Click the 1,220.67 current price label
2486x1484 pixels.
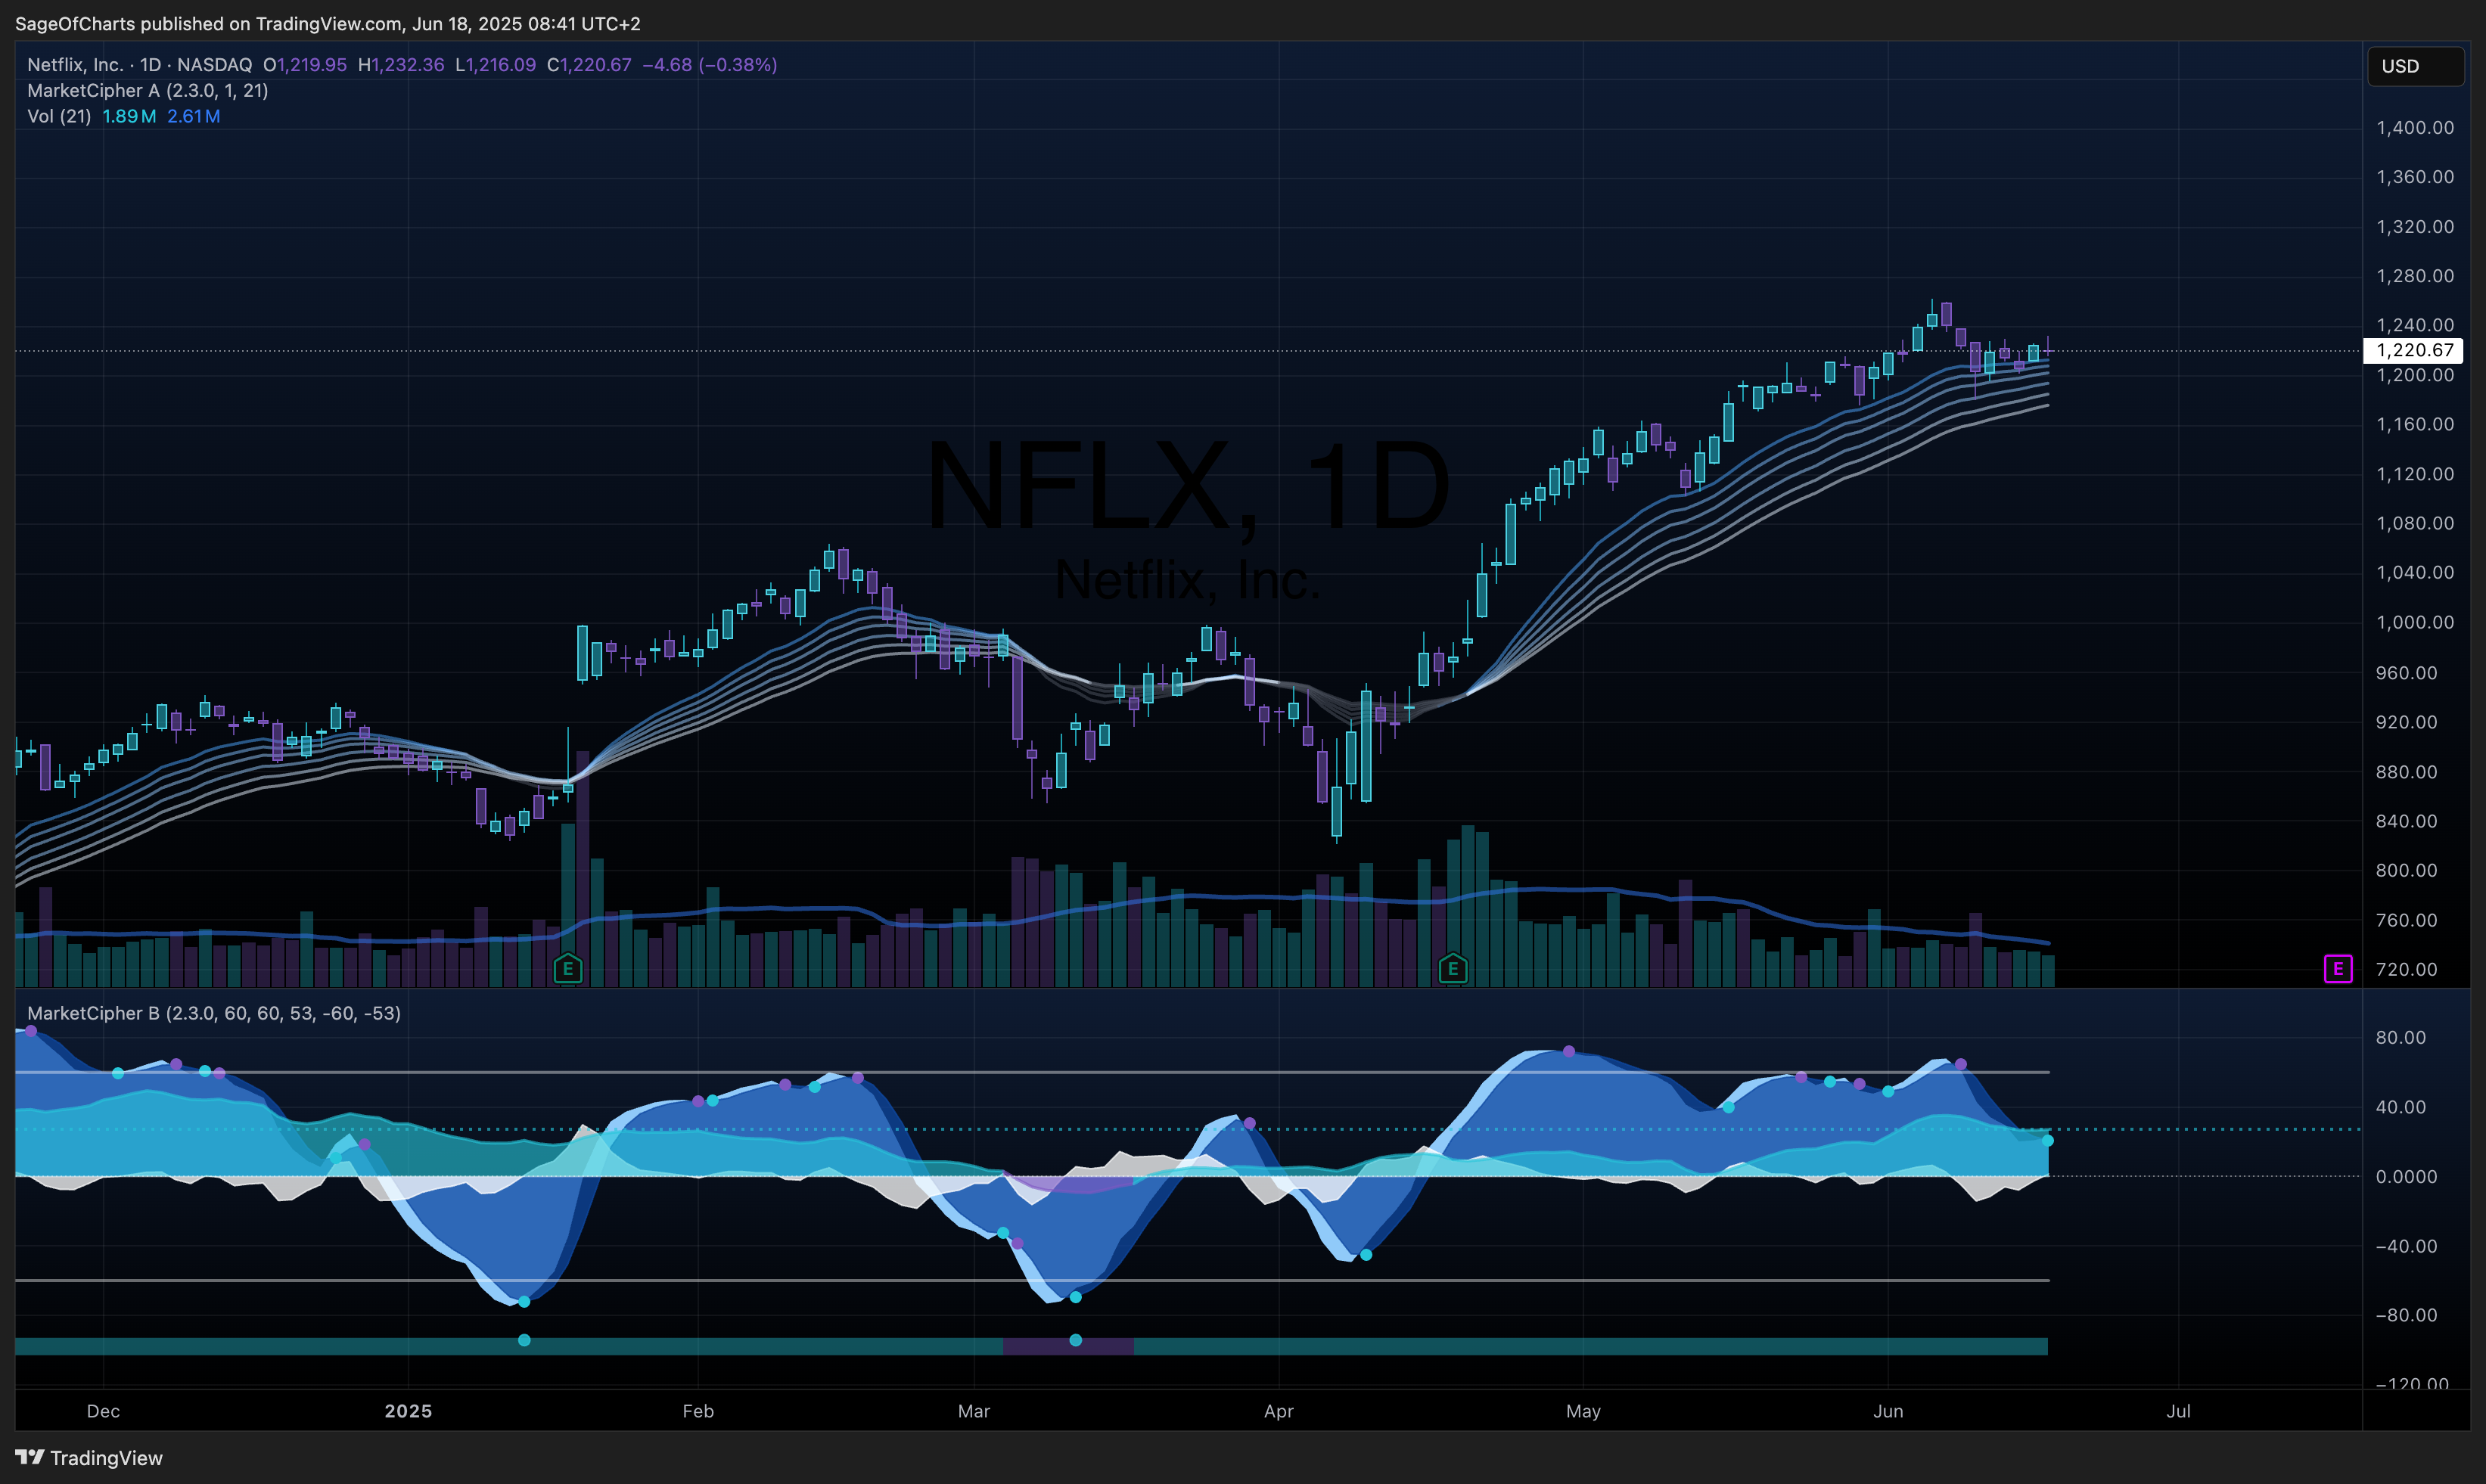[x=2415, y=350]
